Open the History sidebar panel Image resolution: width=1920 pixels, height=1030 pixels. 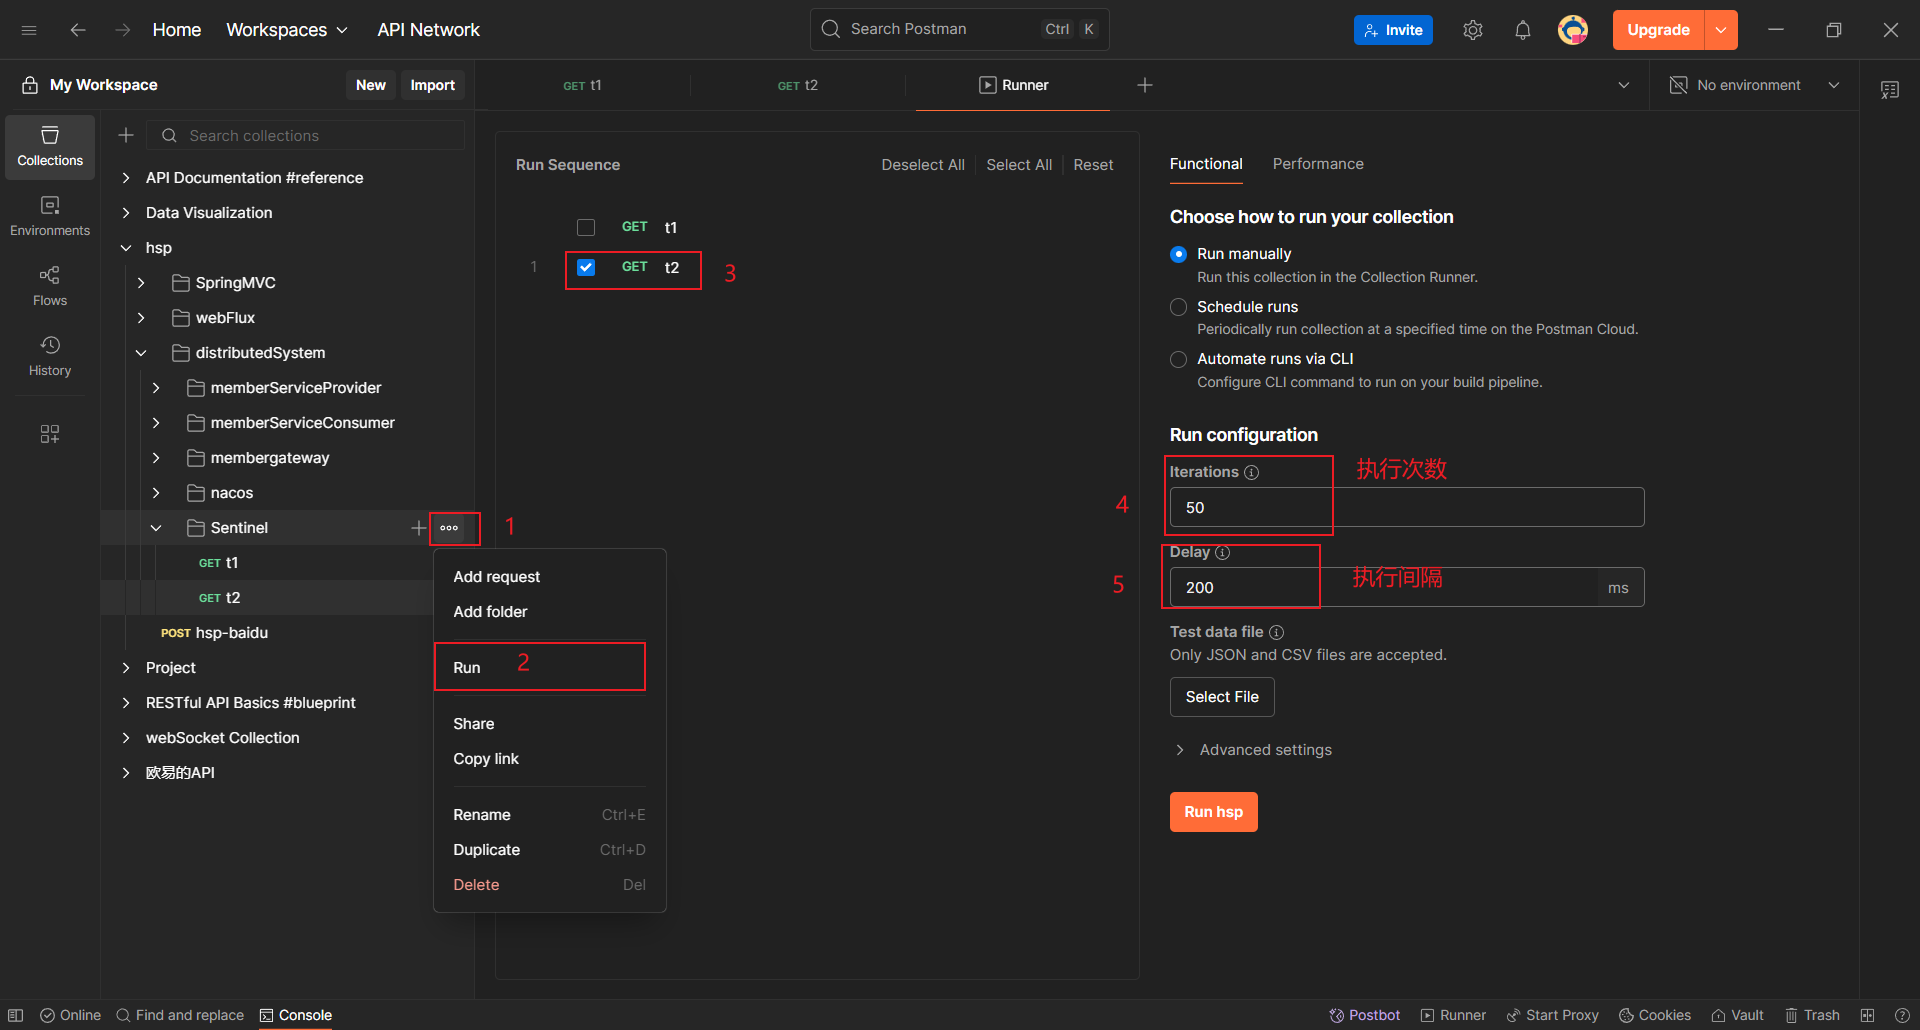(50, 356)
